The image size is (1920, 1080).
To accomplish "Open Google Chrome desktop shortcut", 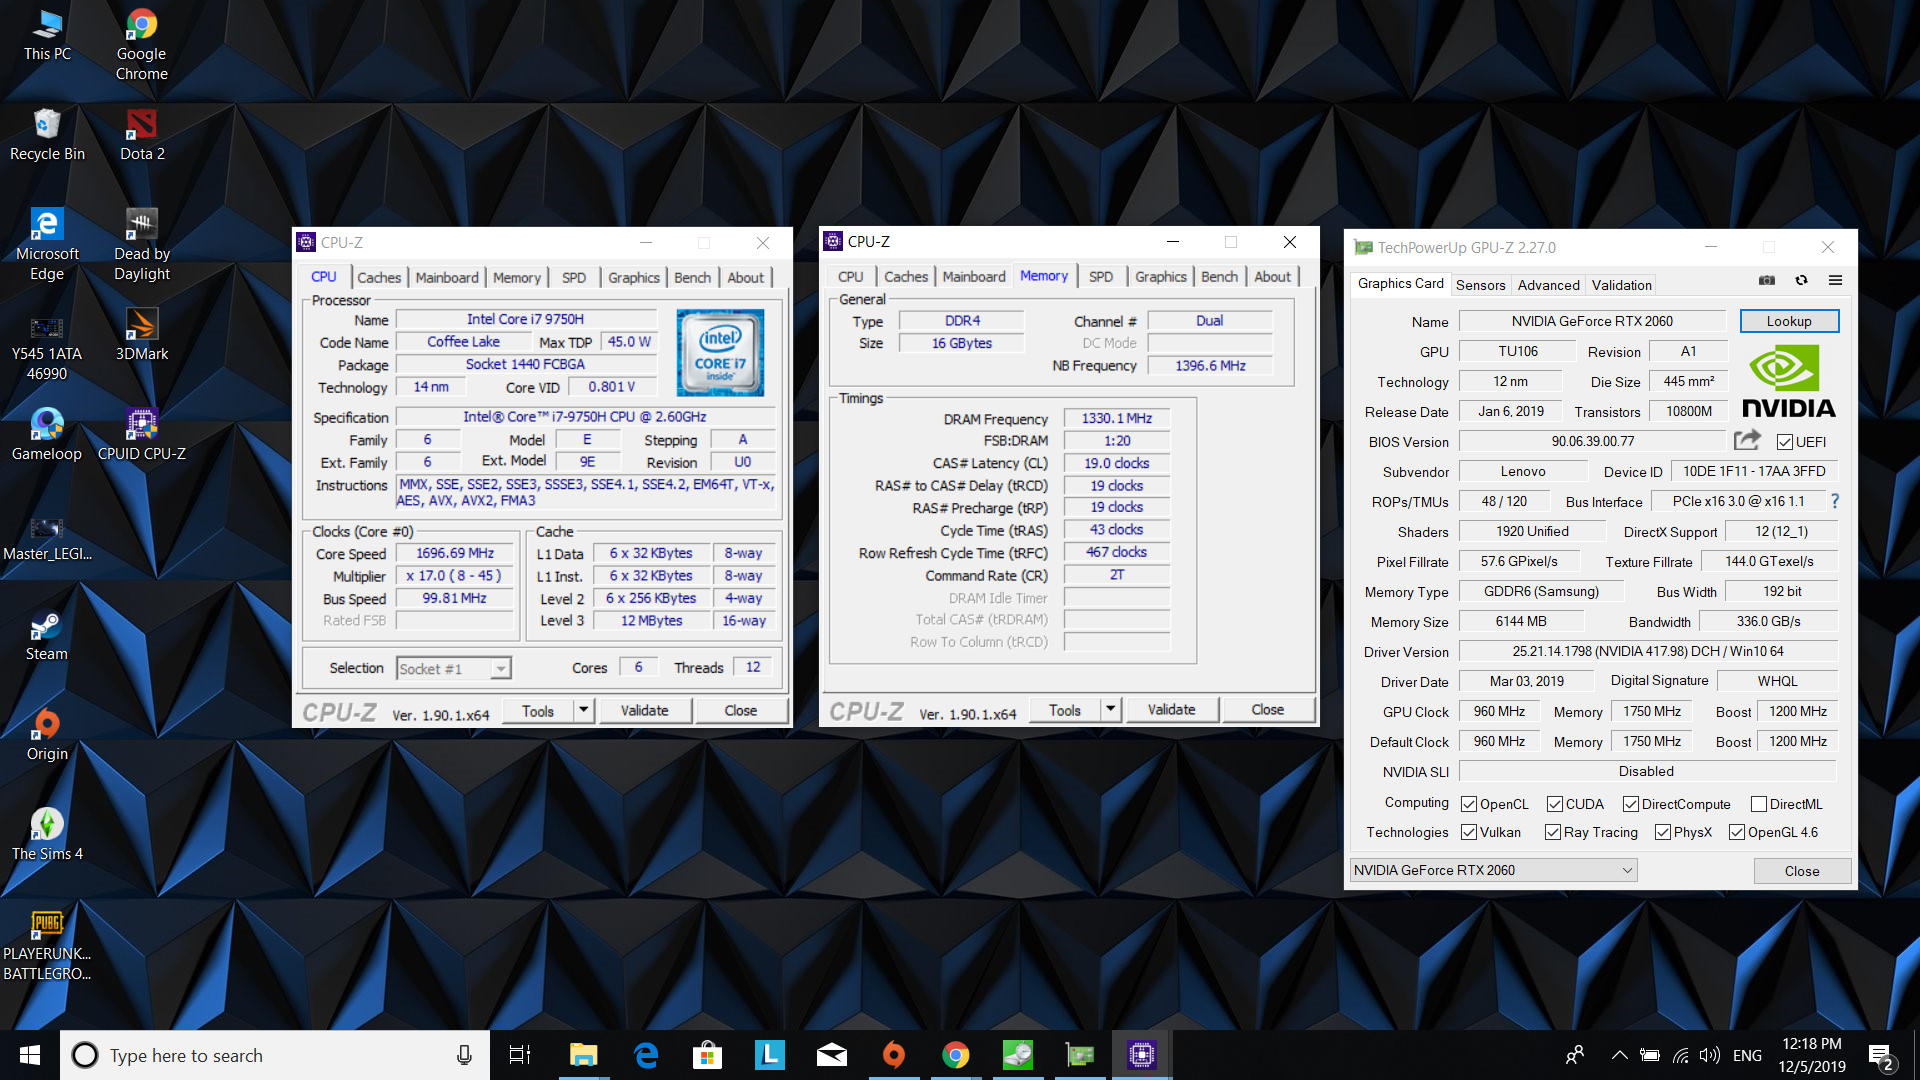I will (141, 44).
